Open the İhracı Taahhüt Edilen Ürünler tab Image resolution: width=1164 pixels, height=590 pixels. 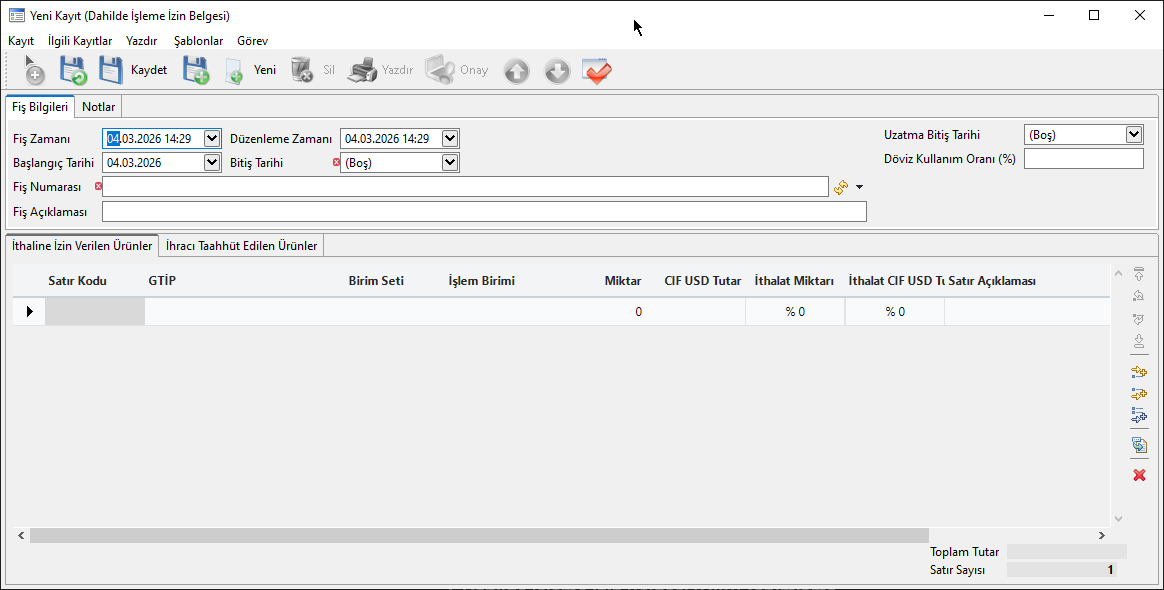tap(242, 245)
